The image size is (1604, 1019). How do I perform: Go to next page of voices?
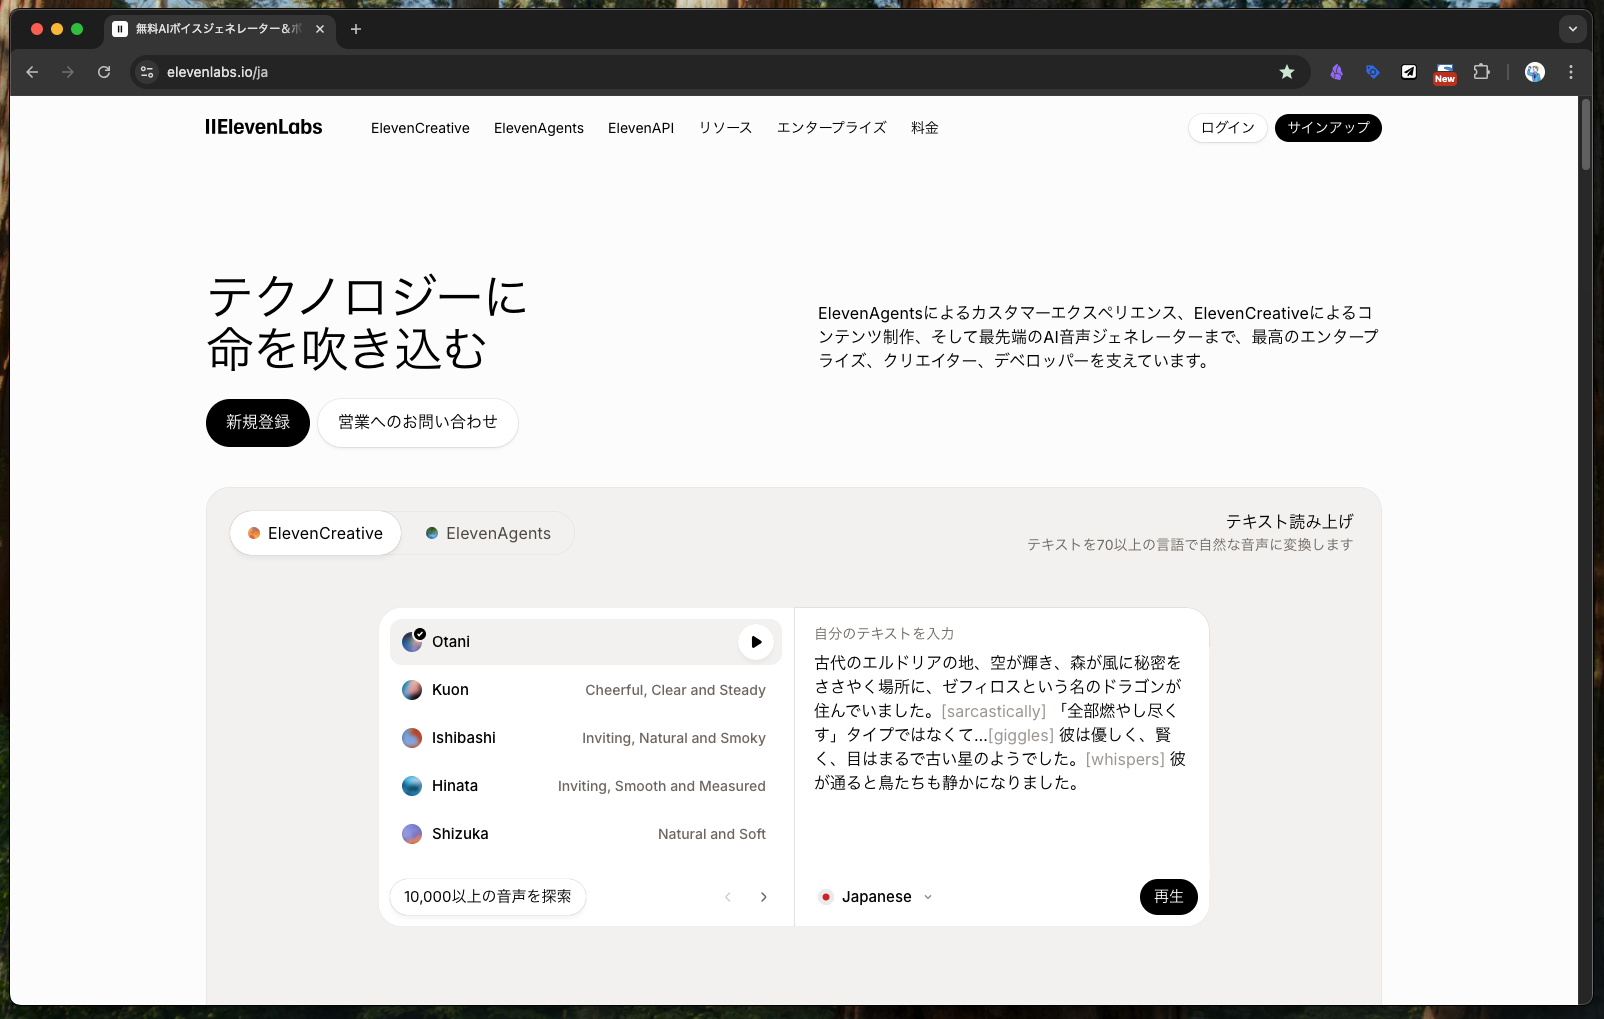[x=763, y=897]
